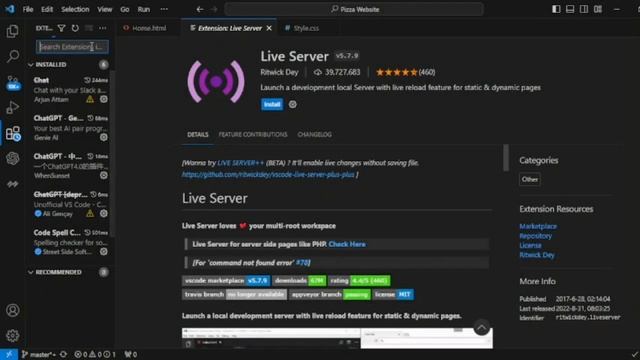Toggle the bottom panel
Viewport: 640px width, 360px height.
point(570,9)
